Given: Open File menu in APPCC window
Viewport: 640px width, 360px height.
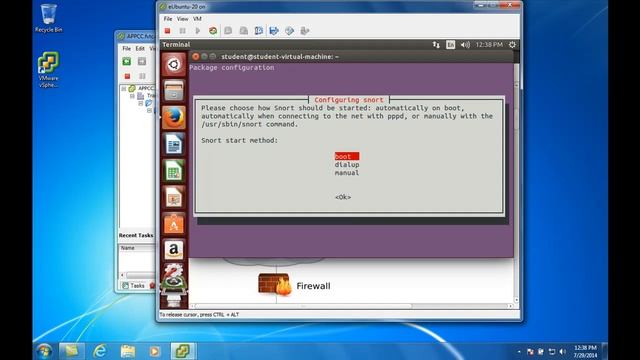Looking at the screenshot, I should (127, 49).
